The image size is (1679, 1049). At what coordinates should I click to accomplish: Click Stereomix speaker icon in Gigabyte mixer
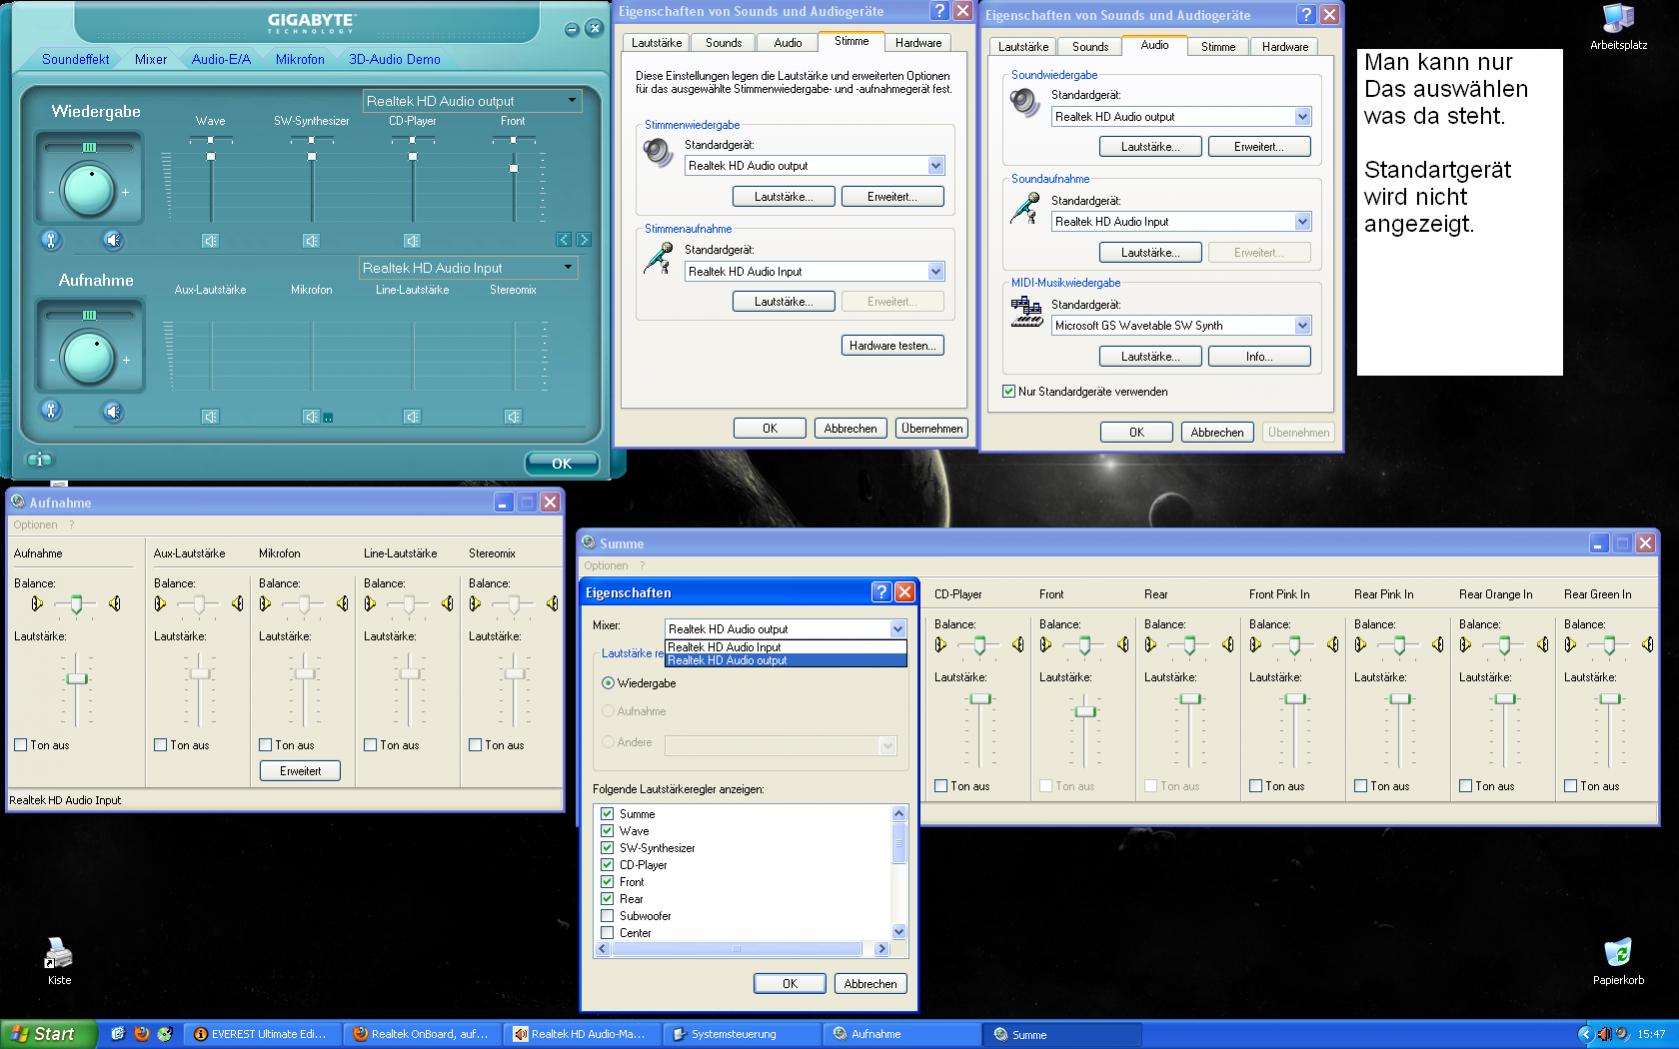tap(513, 417)
